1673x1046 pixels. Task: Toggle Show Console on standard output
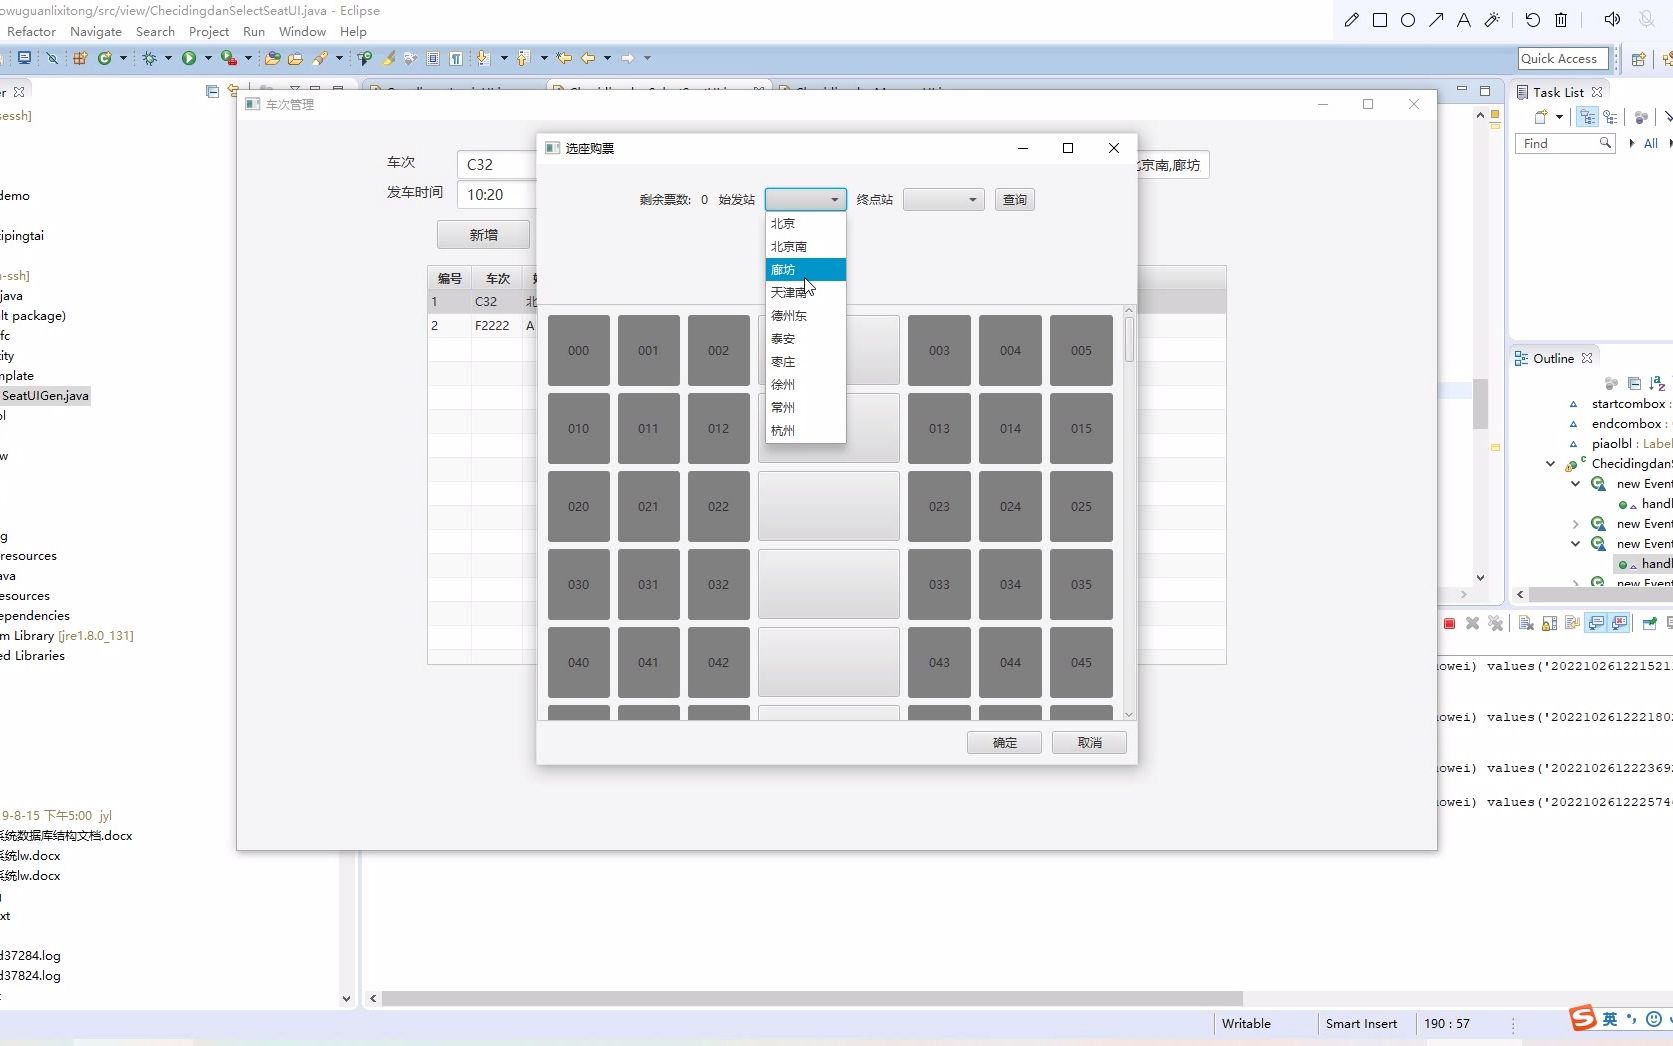(x=1596, y=623)
